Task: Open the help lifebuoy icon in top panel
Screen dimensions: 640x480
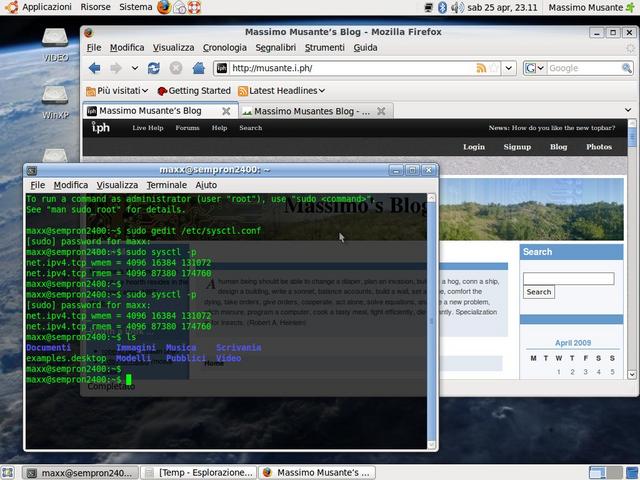Action: point(194,7)
